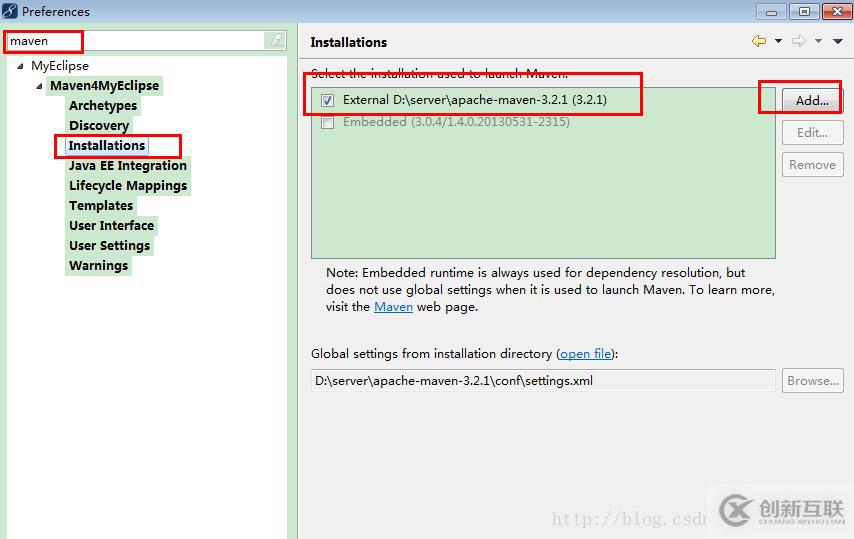
Task: Toggle the Embedded 3.0.4 installation checkbox
Action: [x=327, y=122]
